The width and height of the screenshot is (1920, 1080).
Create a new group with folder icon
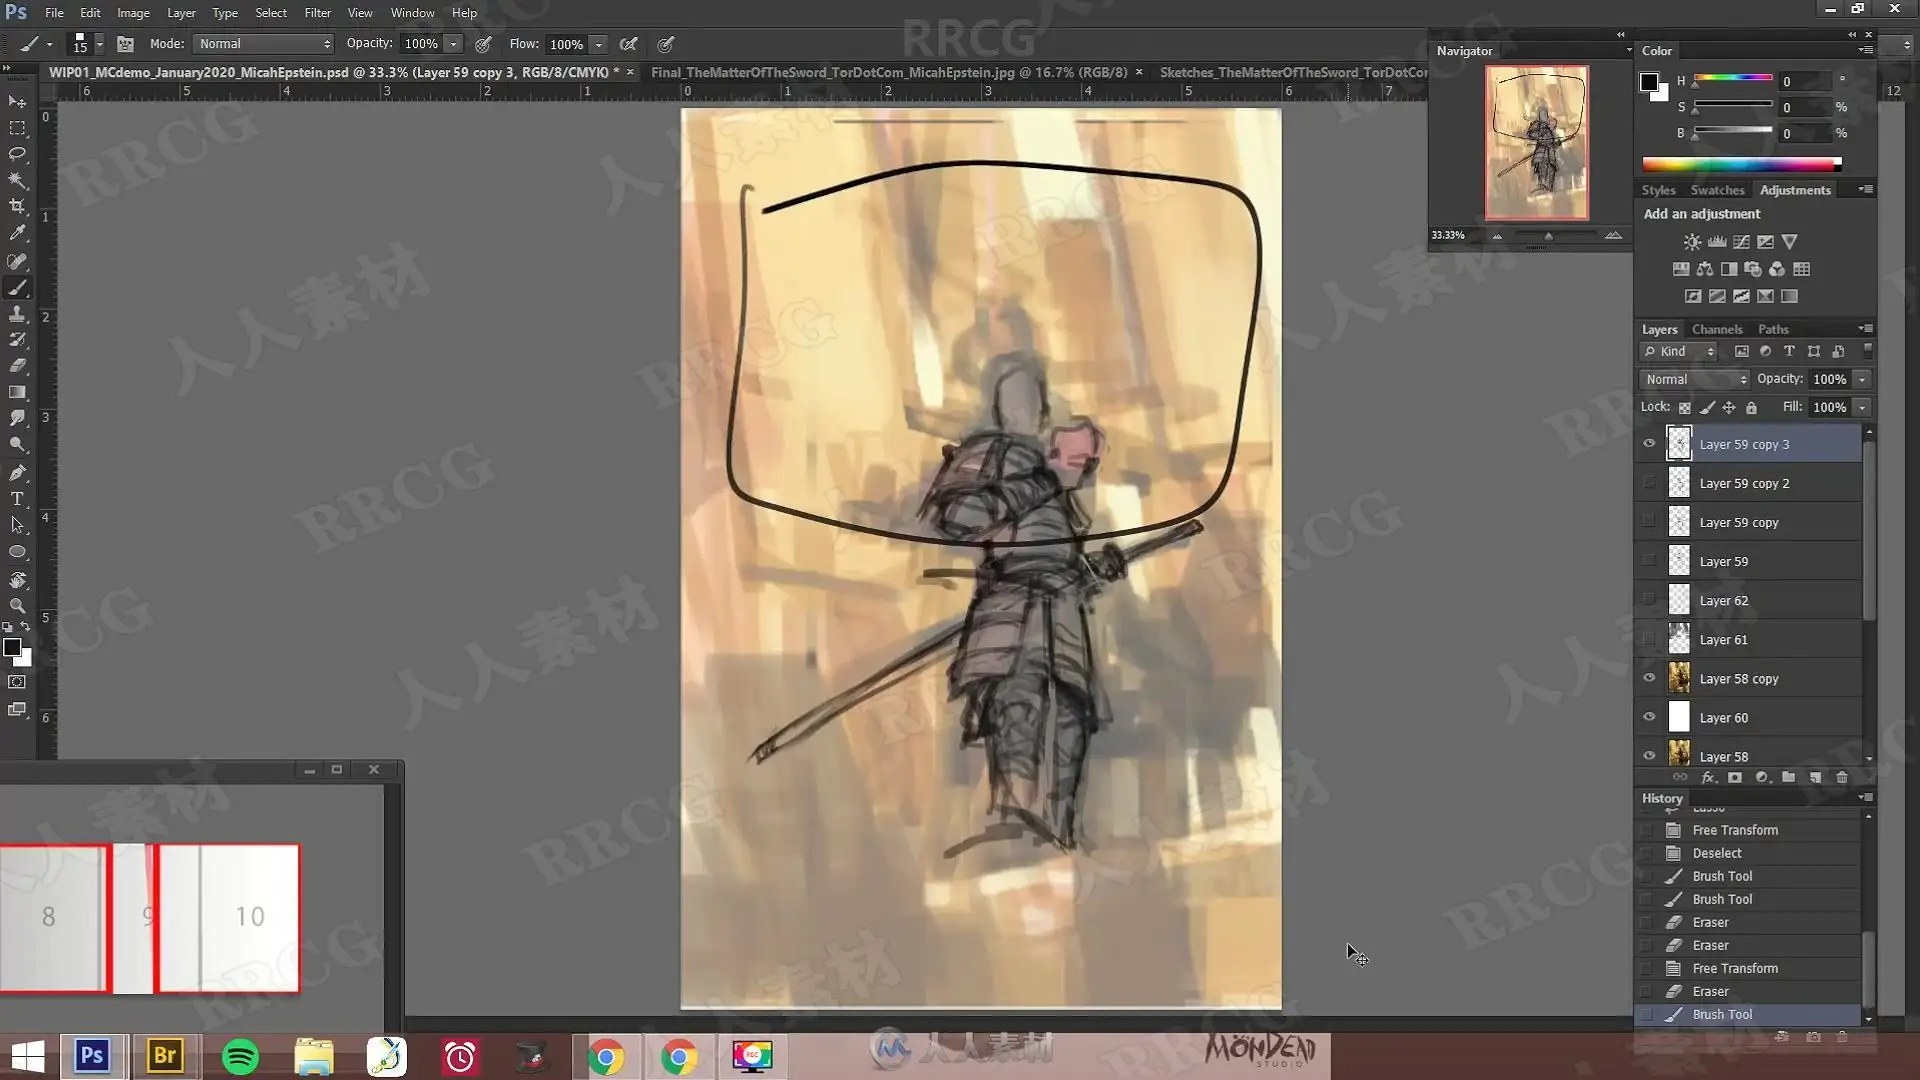1788,778
